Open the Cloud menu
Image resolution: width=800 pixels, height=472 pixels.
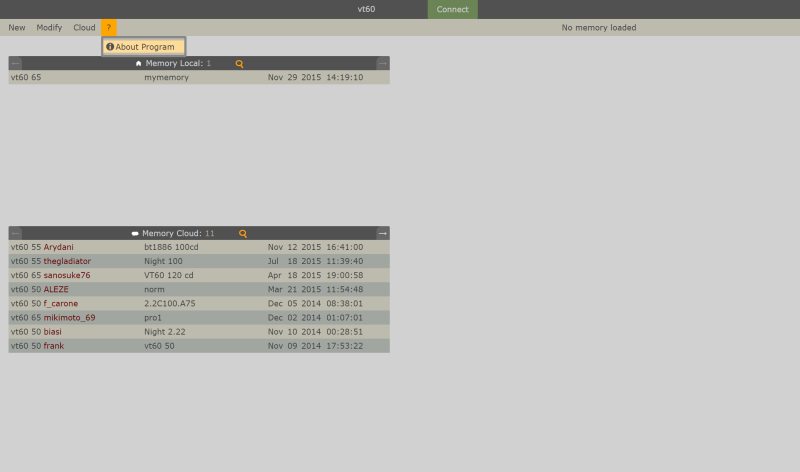(x=84, y=28)
